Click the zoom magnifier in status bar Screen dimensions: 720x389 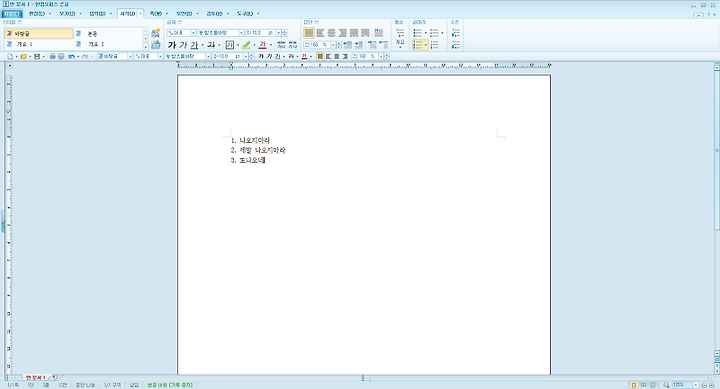coord(666,385)
